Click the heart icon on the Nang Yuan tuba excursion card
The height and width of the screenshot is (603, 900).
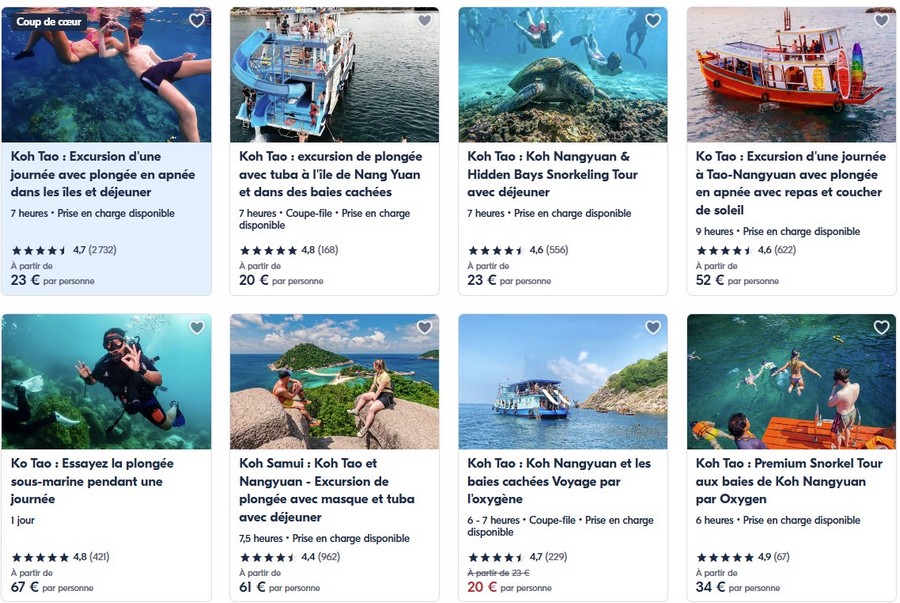point(425,20)
